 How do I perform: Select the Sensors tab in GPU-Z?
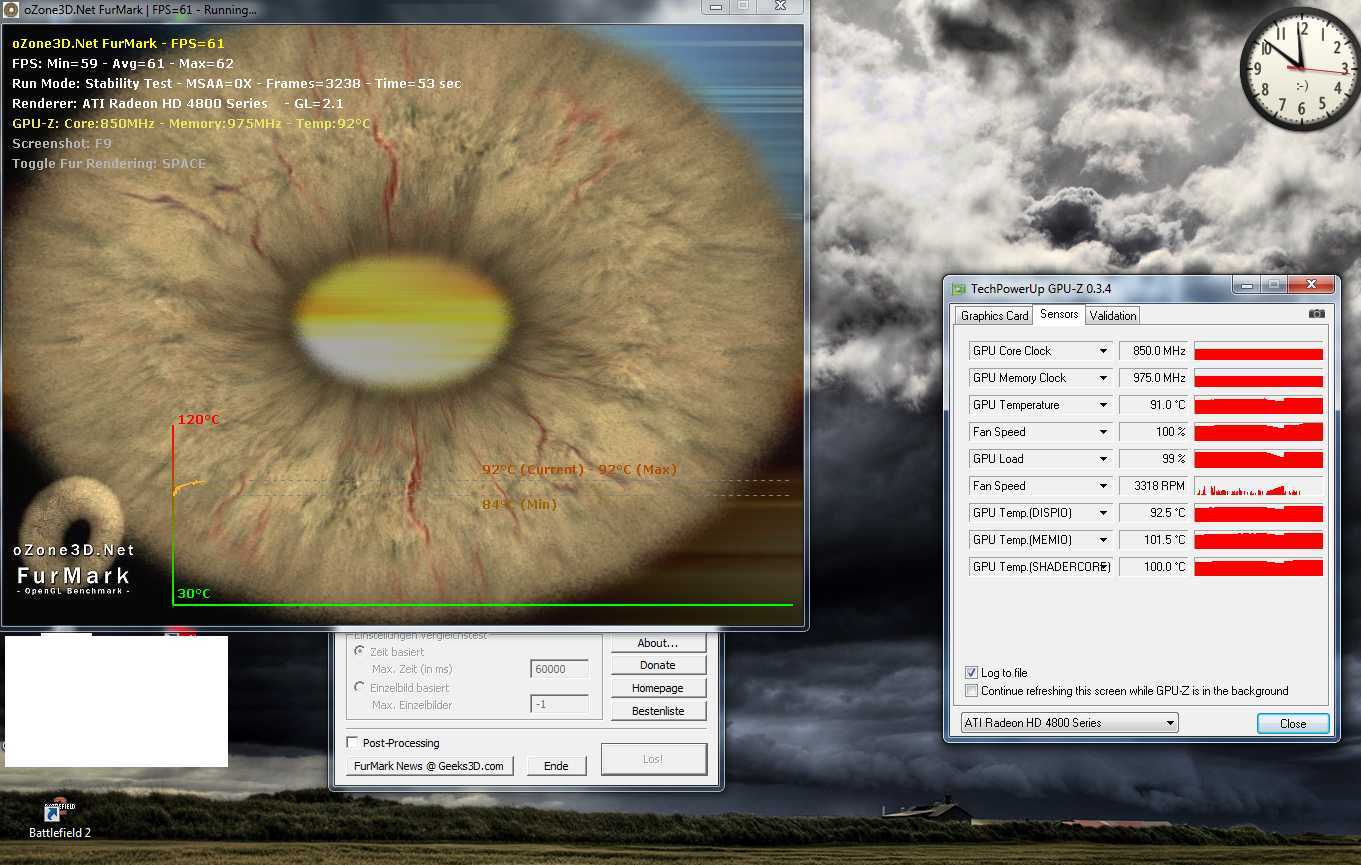[1059, 314]
